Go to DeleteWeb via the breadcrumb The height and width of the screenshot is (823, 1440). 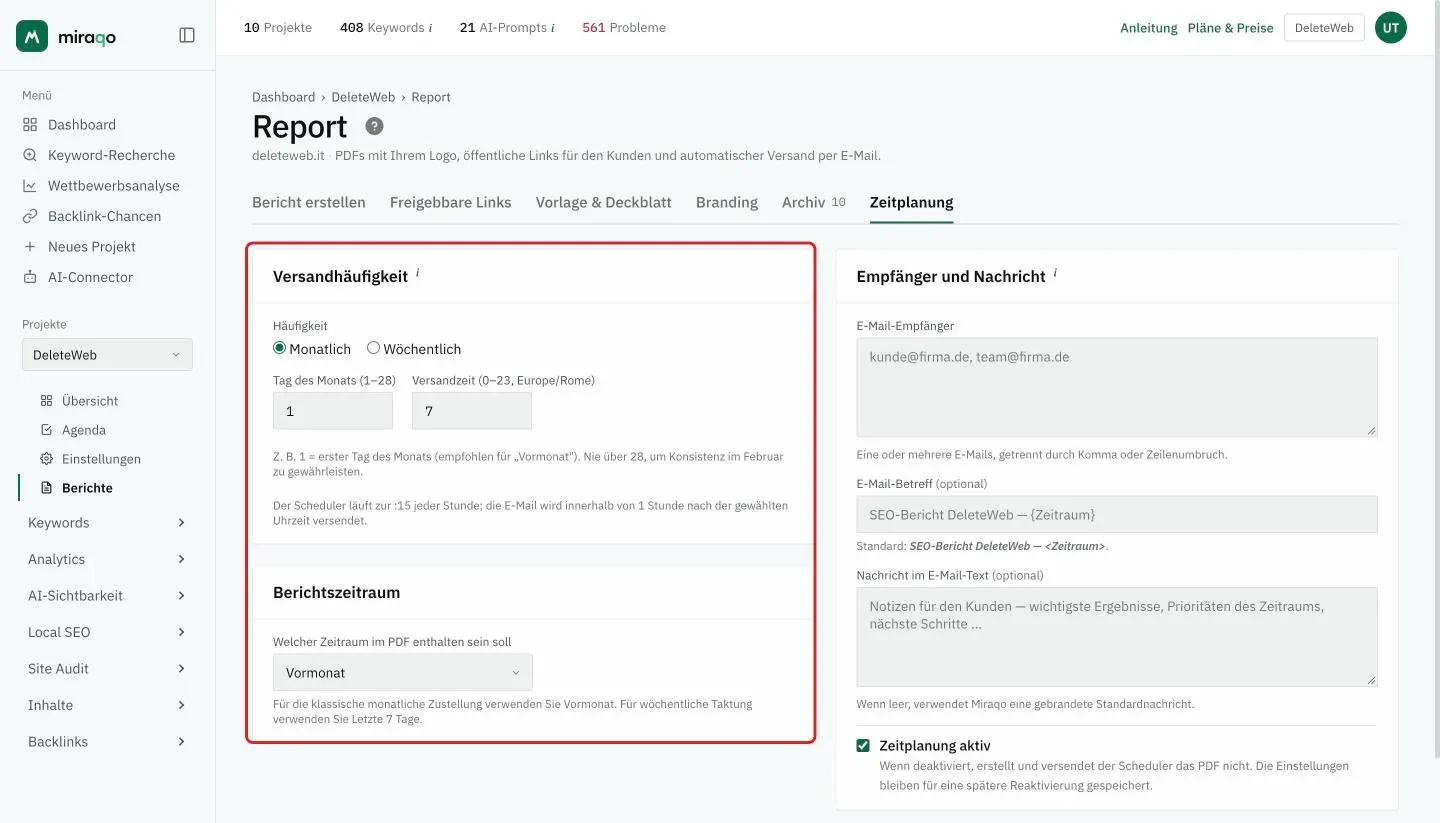point(363,97)
